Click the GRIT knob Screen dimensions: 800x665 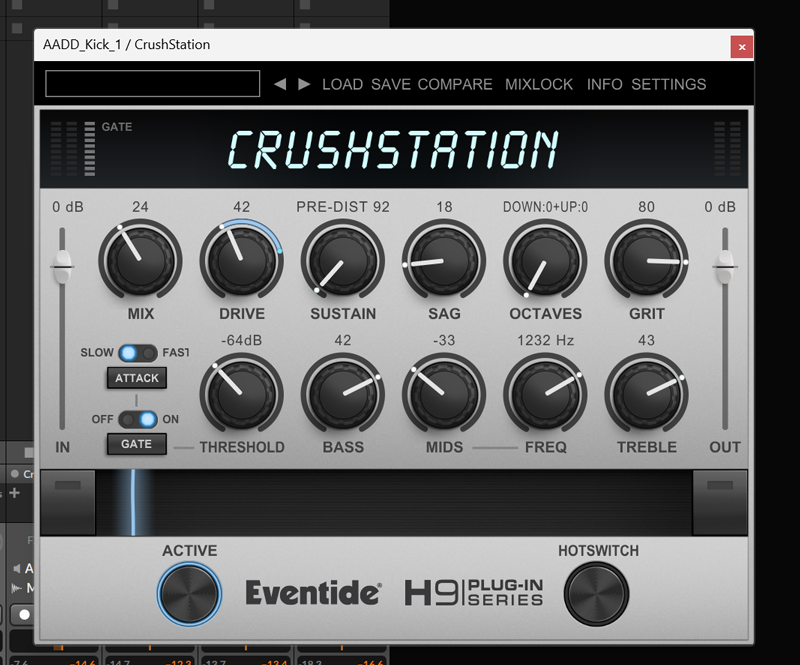pos(646,260)
